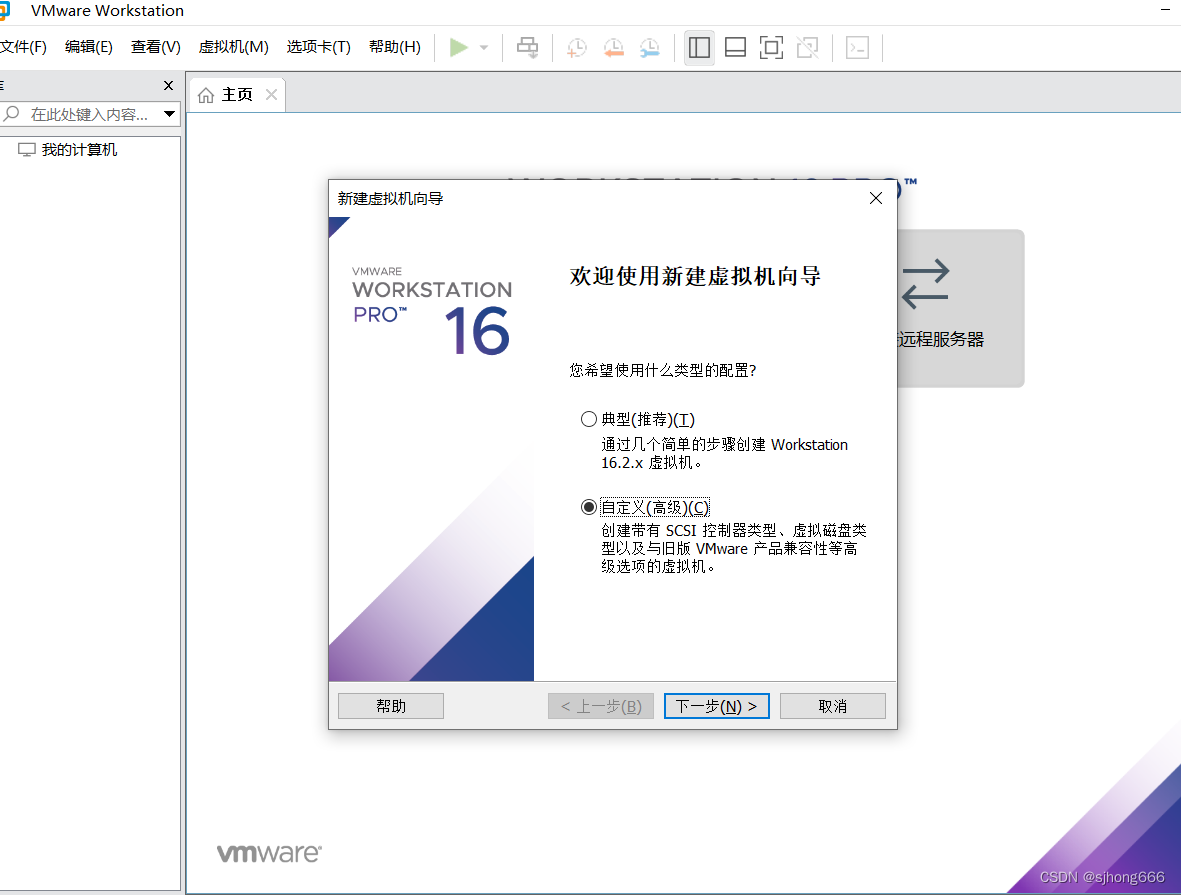Click the library search input field
The image size is (1181, 895).
point(90,115)
